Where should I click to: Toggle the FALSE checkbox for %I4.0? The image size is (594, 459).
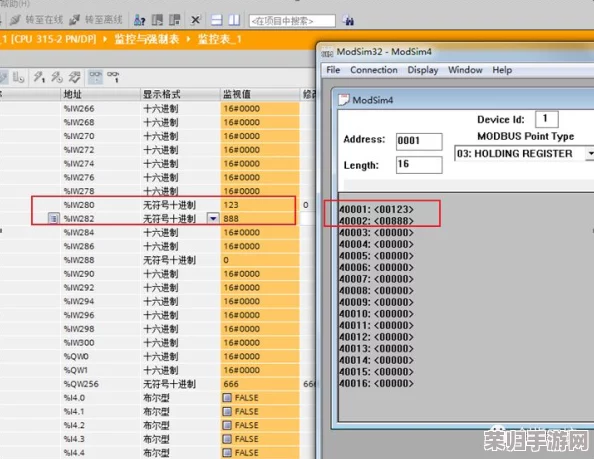[x=227, y=398]
